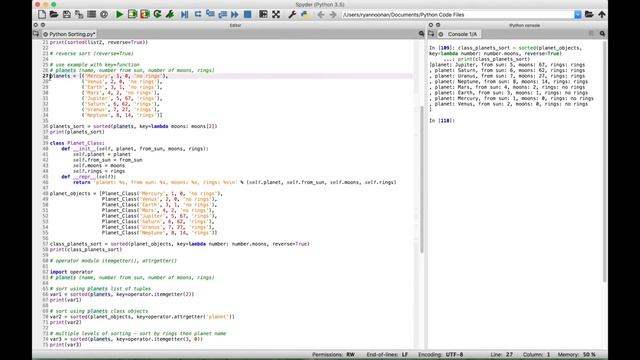Select the Python Sorting.py editor tab
This screenshot has width=640, height=360.
69,34
